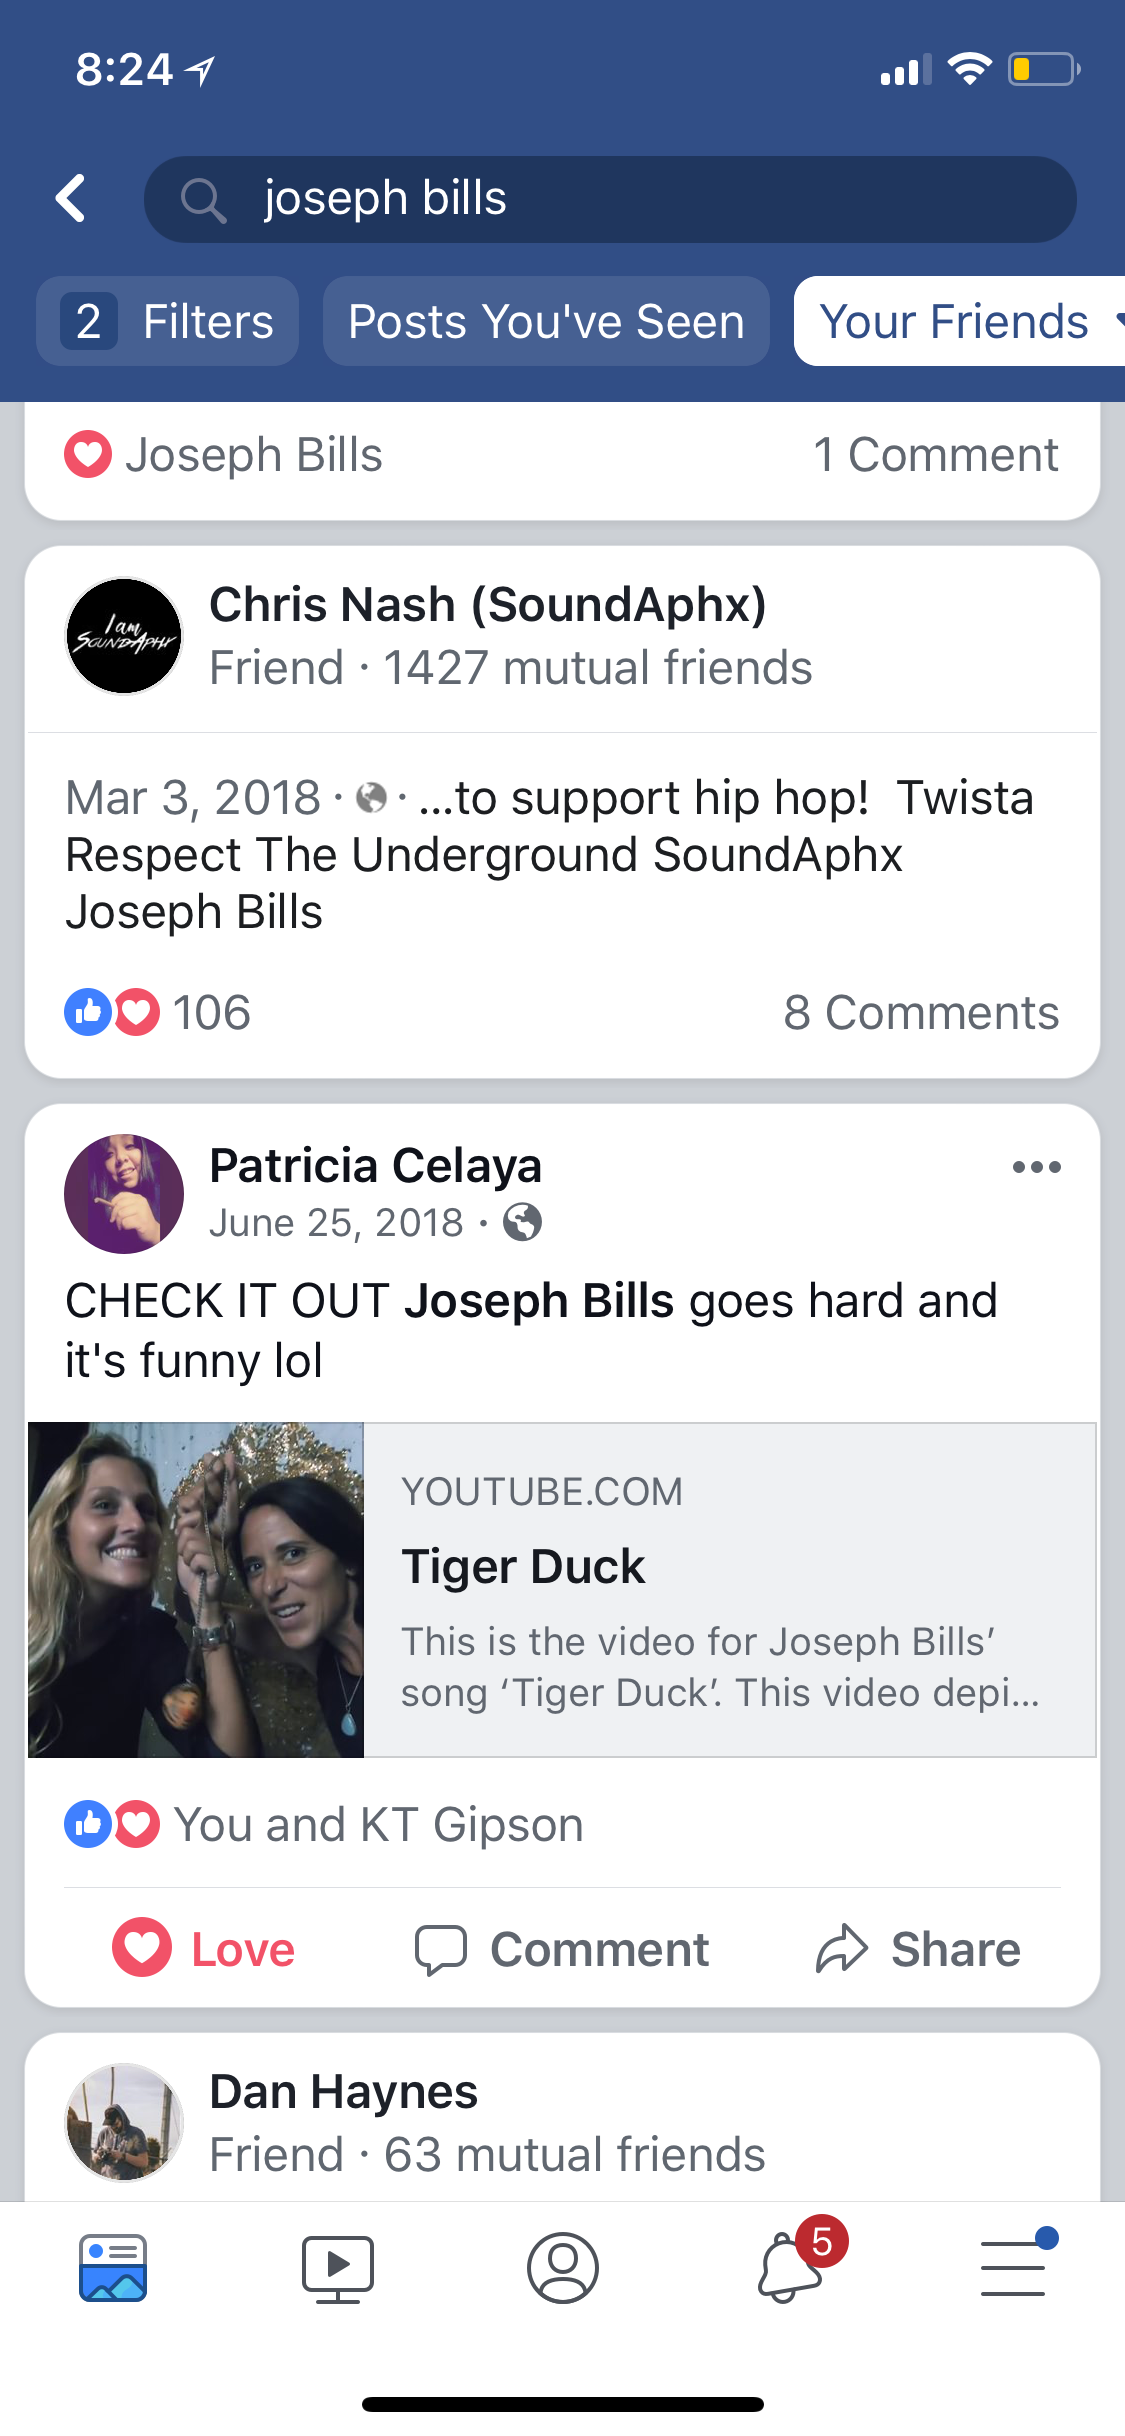The width and height of the screenshot is (1125, 2436).
Task: Open the 8 Comments link
Action: click(x=920, y=1013)
